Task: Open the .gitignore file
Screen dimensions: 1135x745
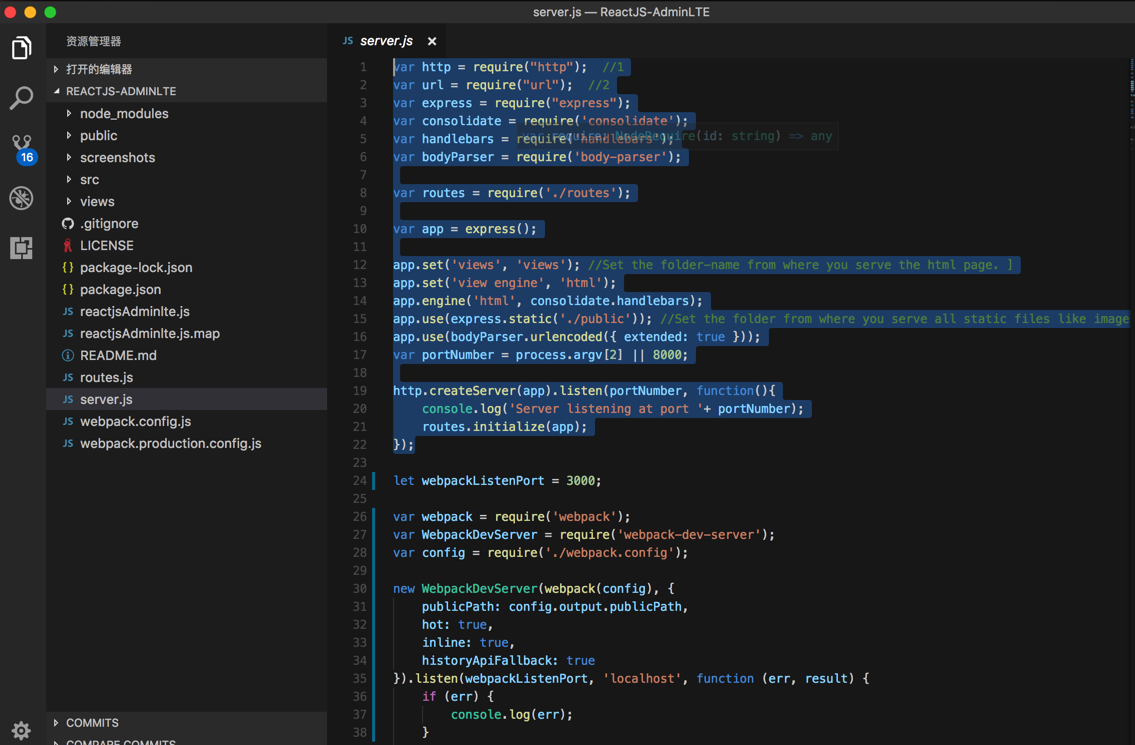Action: (109, 224)
